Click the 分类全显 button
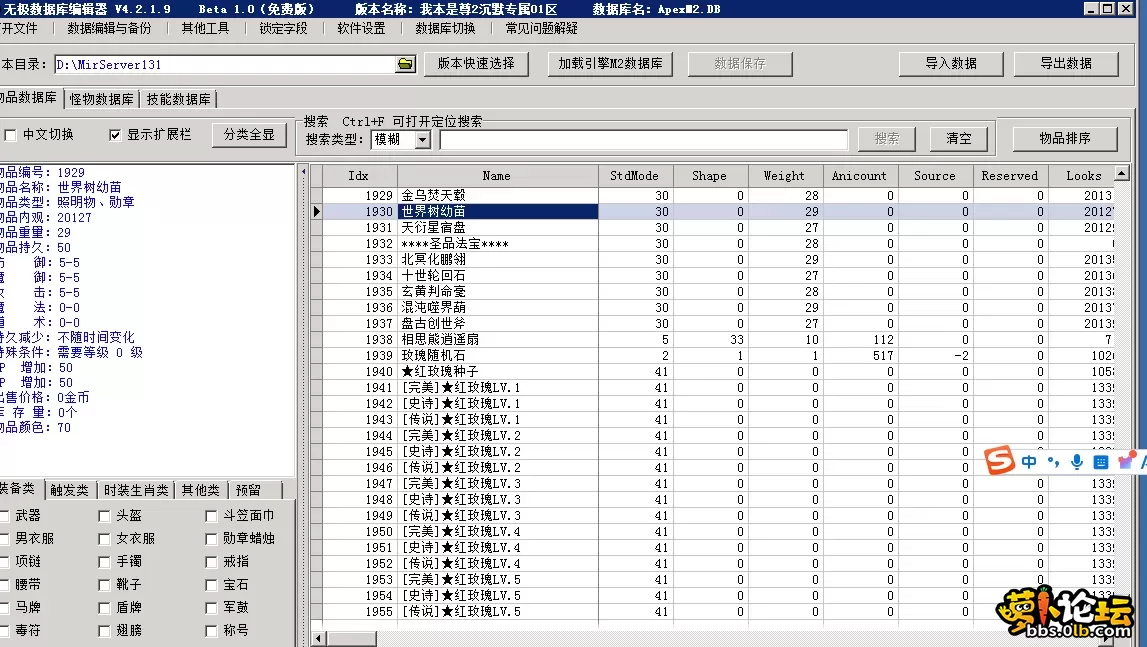This screenshot has height=647, width=1147. click(x=249, y=135)
